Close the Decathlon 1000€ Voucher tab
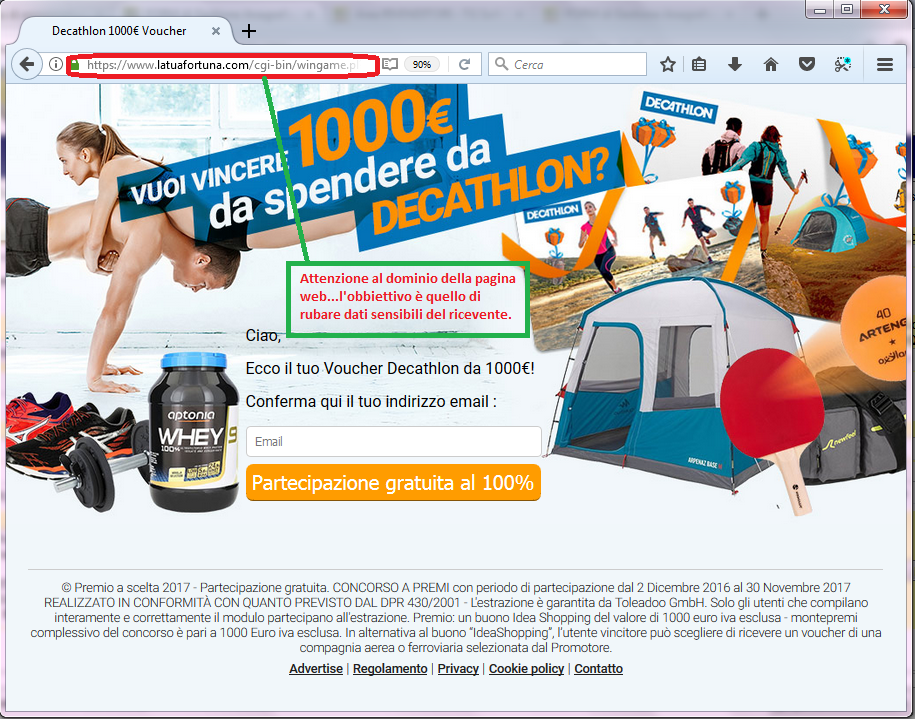Viewport: 915px width, 719px height. [x=216, y=31]
